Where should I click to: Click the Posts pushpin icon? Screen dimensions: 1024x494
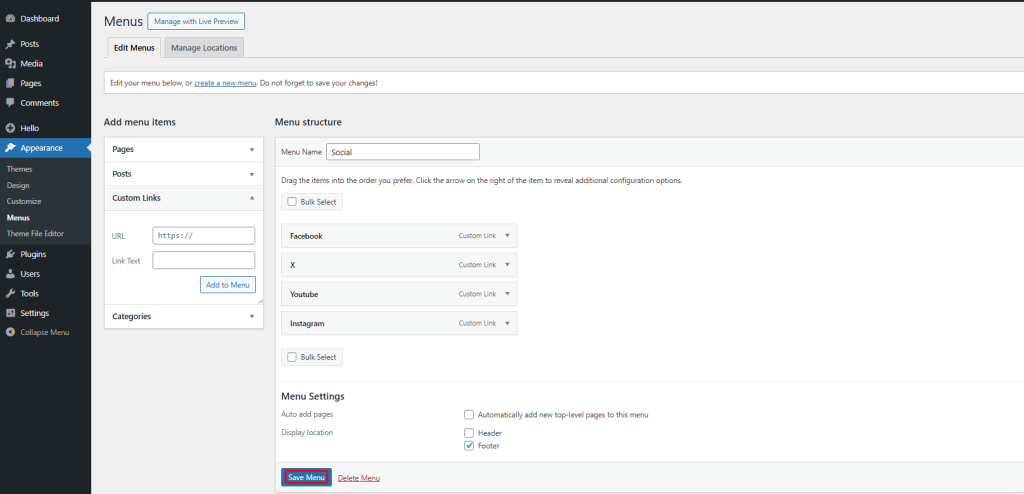pyautogui.click(x=10, y=44)
